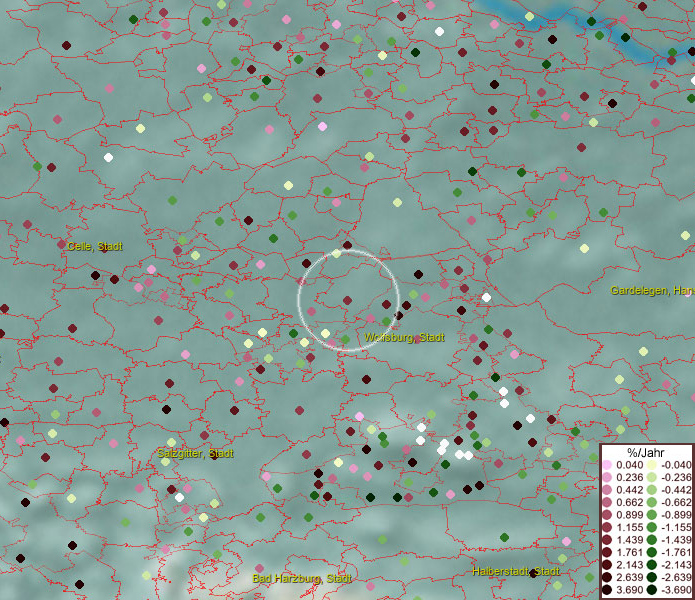
Task: Click the -0.236 light green legend swatch
Action: point(652,477)
